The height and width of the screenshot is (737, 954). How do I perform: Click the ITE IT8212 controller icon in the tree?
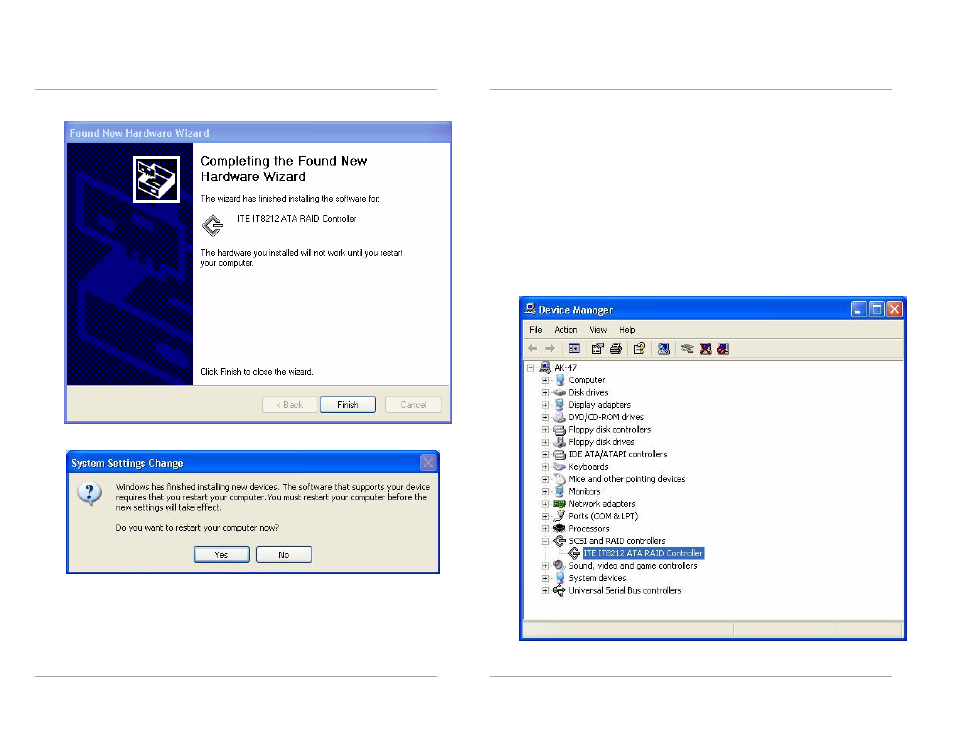click(x=574, y=553)
